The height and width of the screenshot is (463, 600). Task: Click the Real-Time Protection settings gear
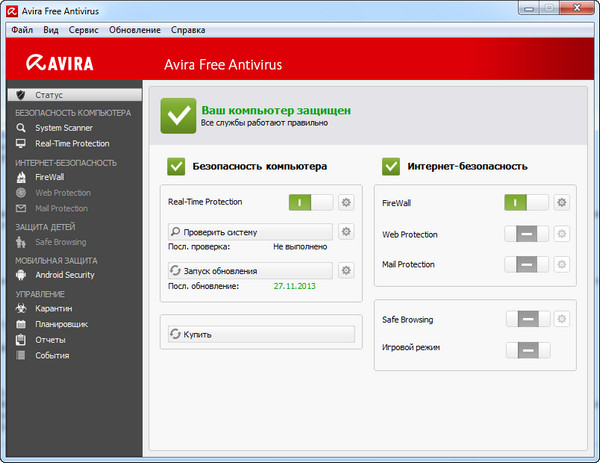click(x=346, y=203)
